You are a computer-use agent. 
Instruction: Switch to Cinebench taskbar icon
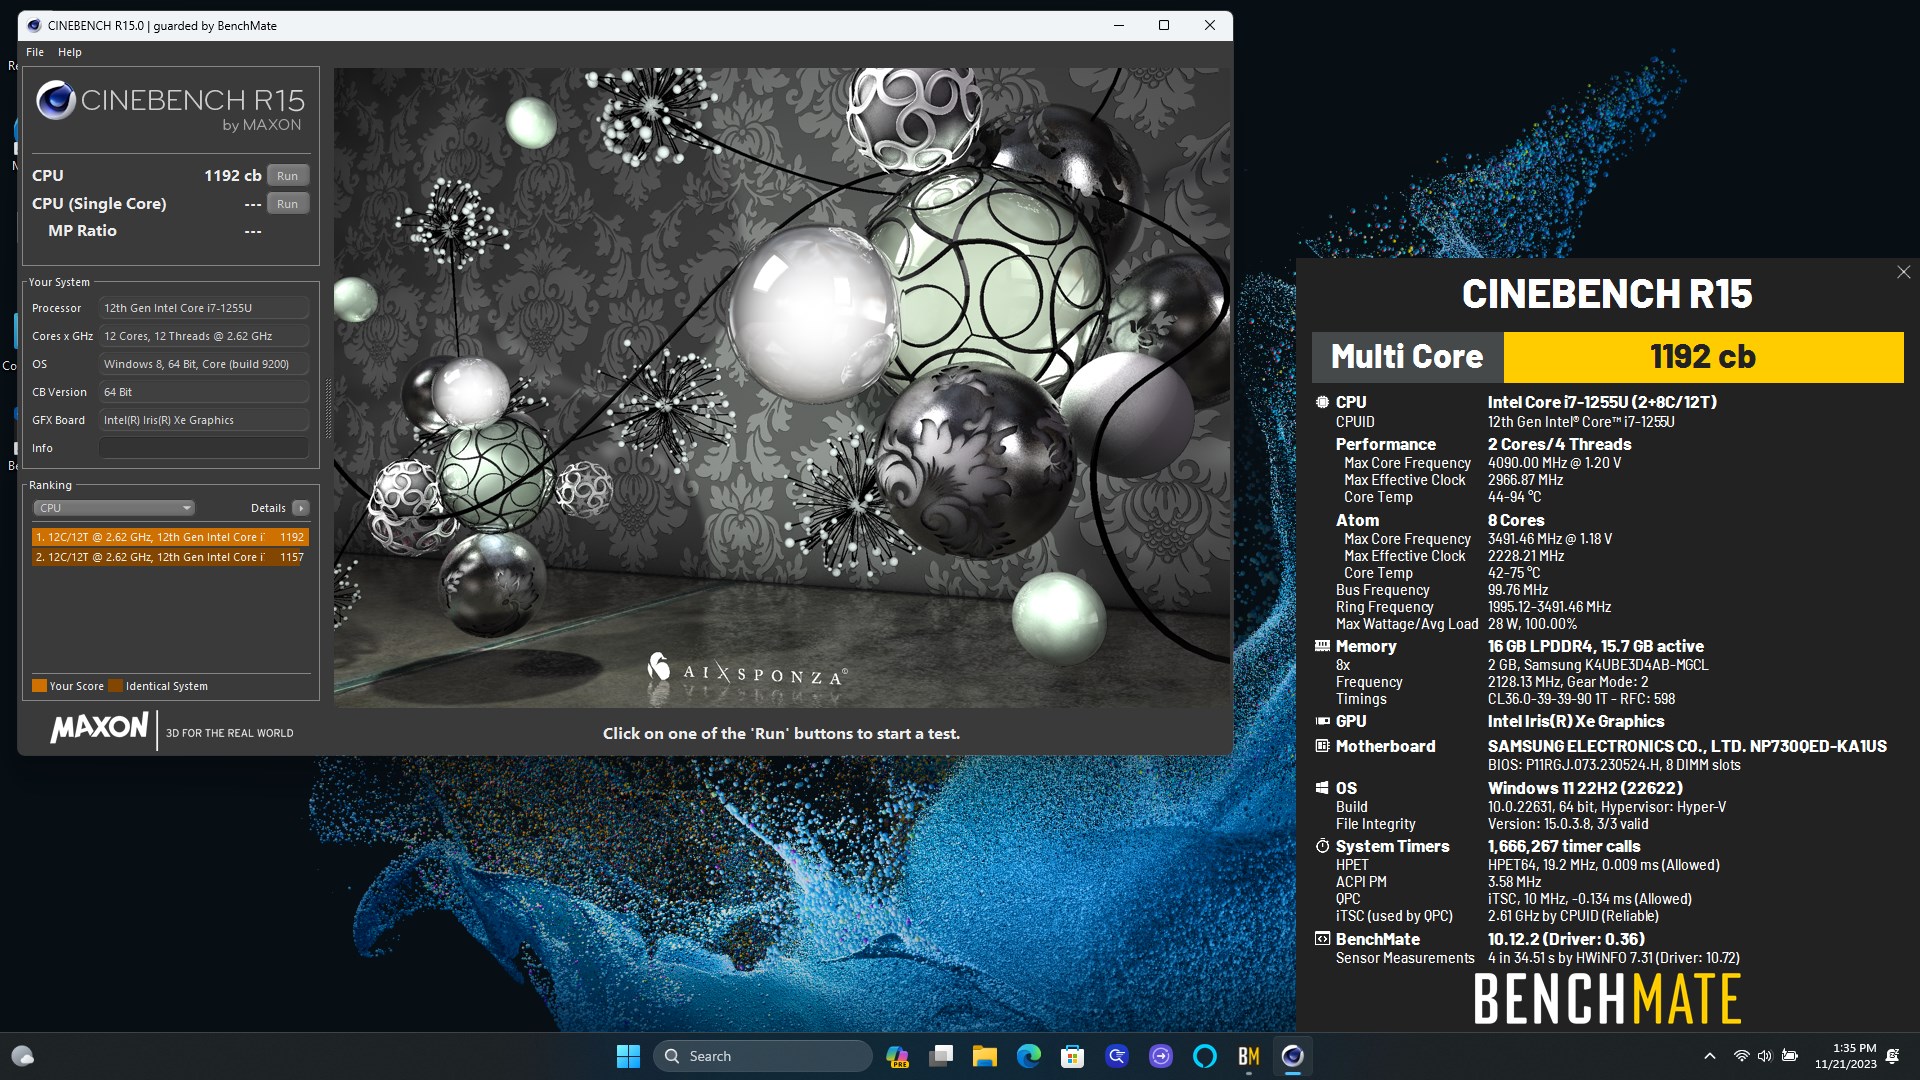pos(1293,1056)
